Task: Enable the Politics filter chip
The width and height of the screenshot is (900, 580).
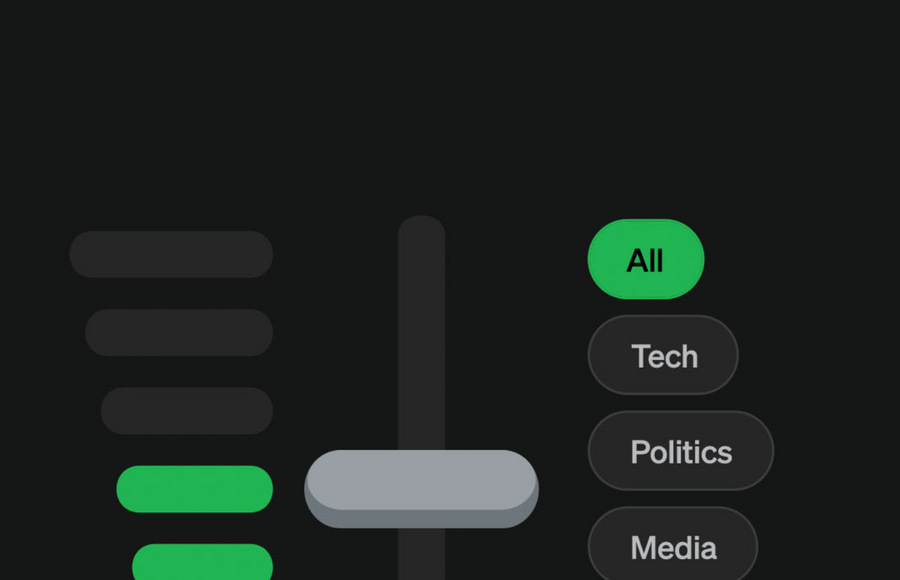Action: pyautogui.click(x=680, y=452)
